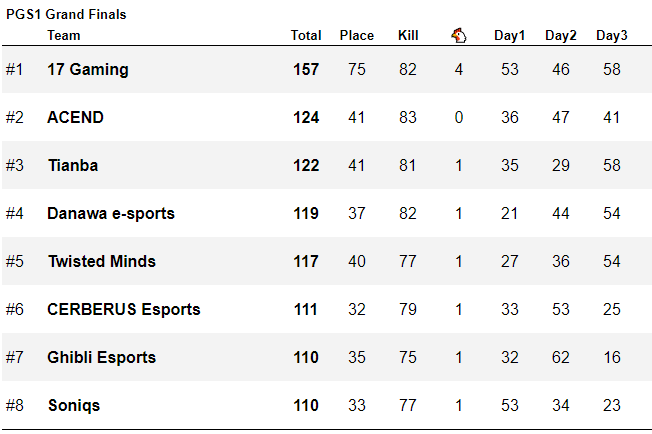Screen dimensions: 652x434
Task: Click the chicken dinner icon column header
Action: pos(458,36)
